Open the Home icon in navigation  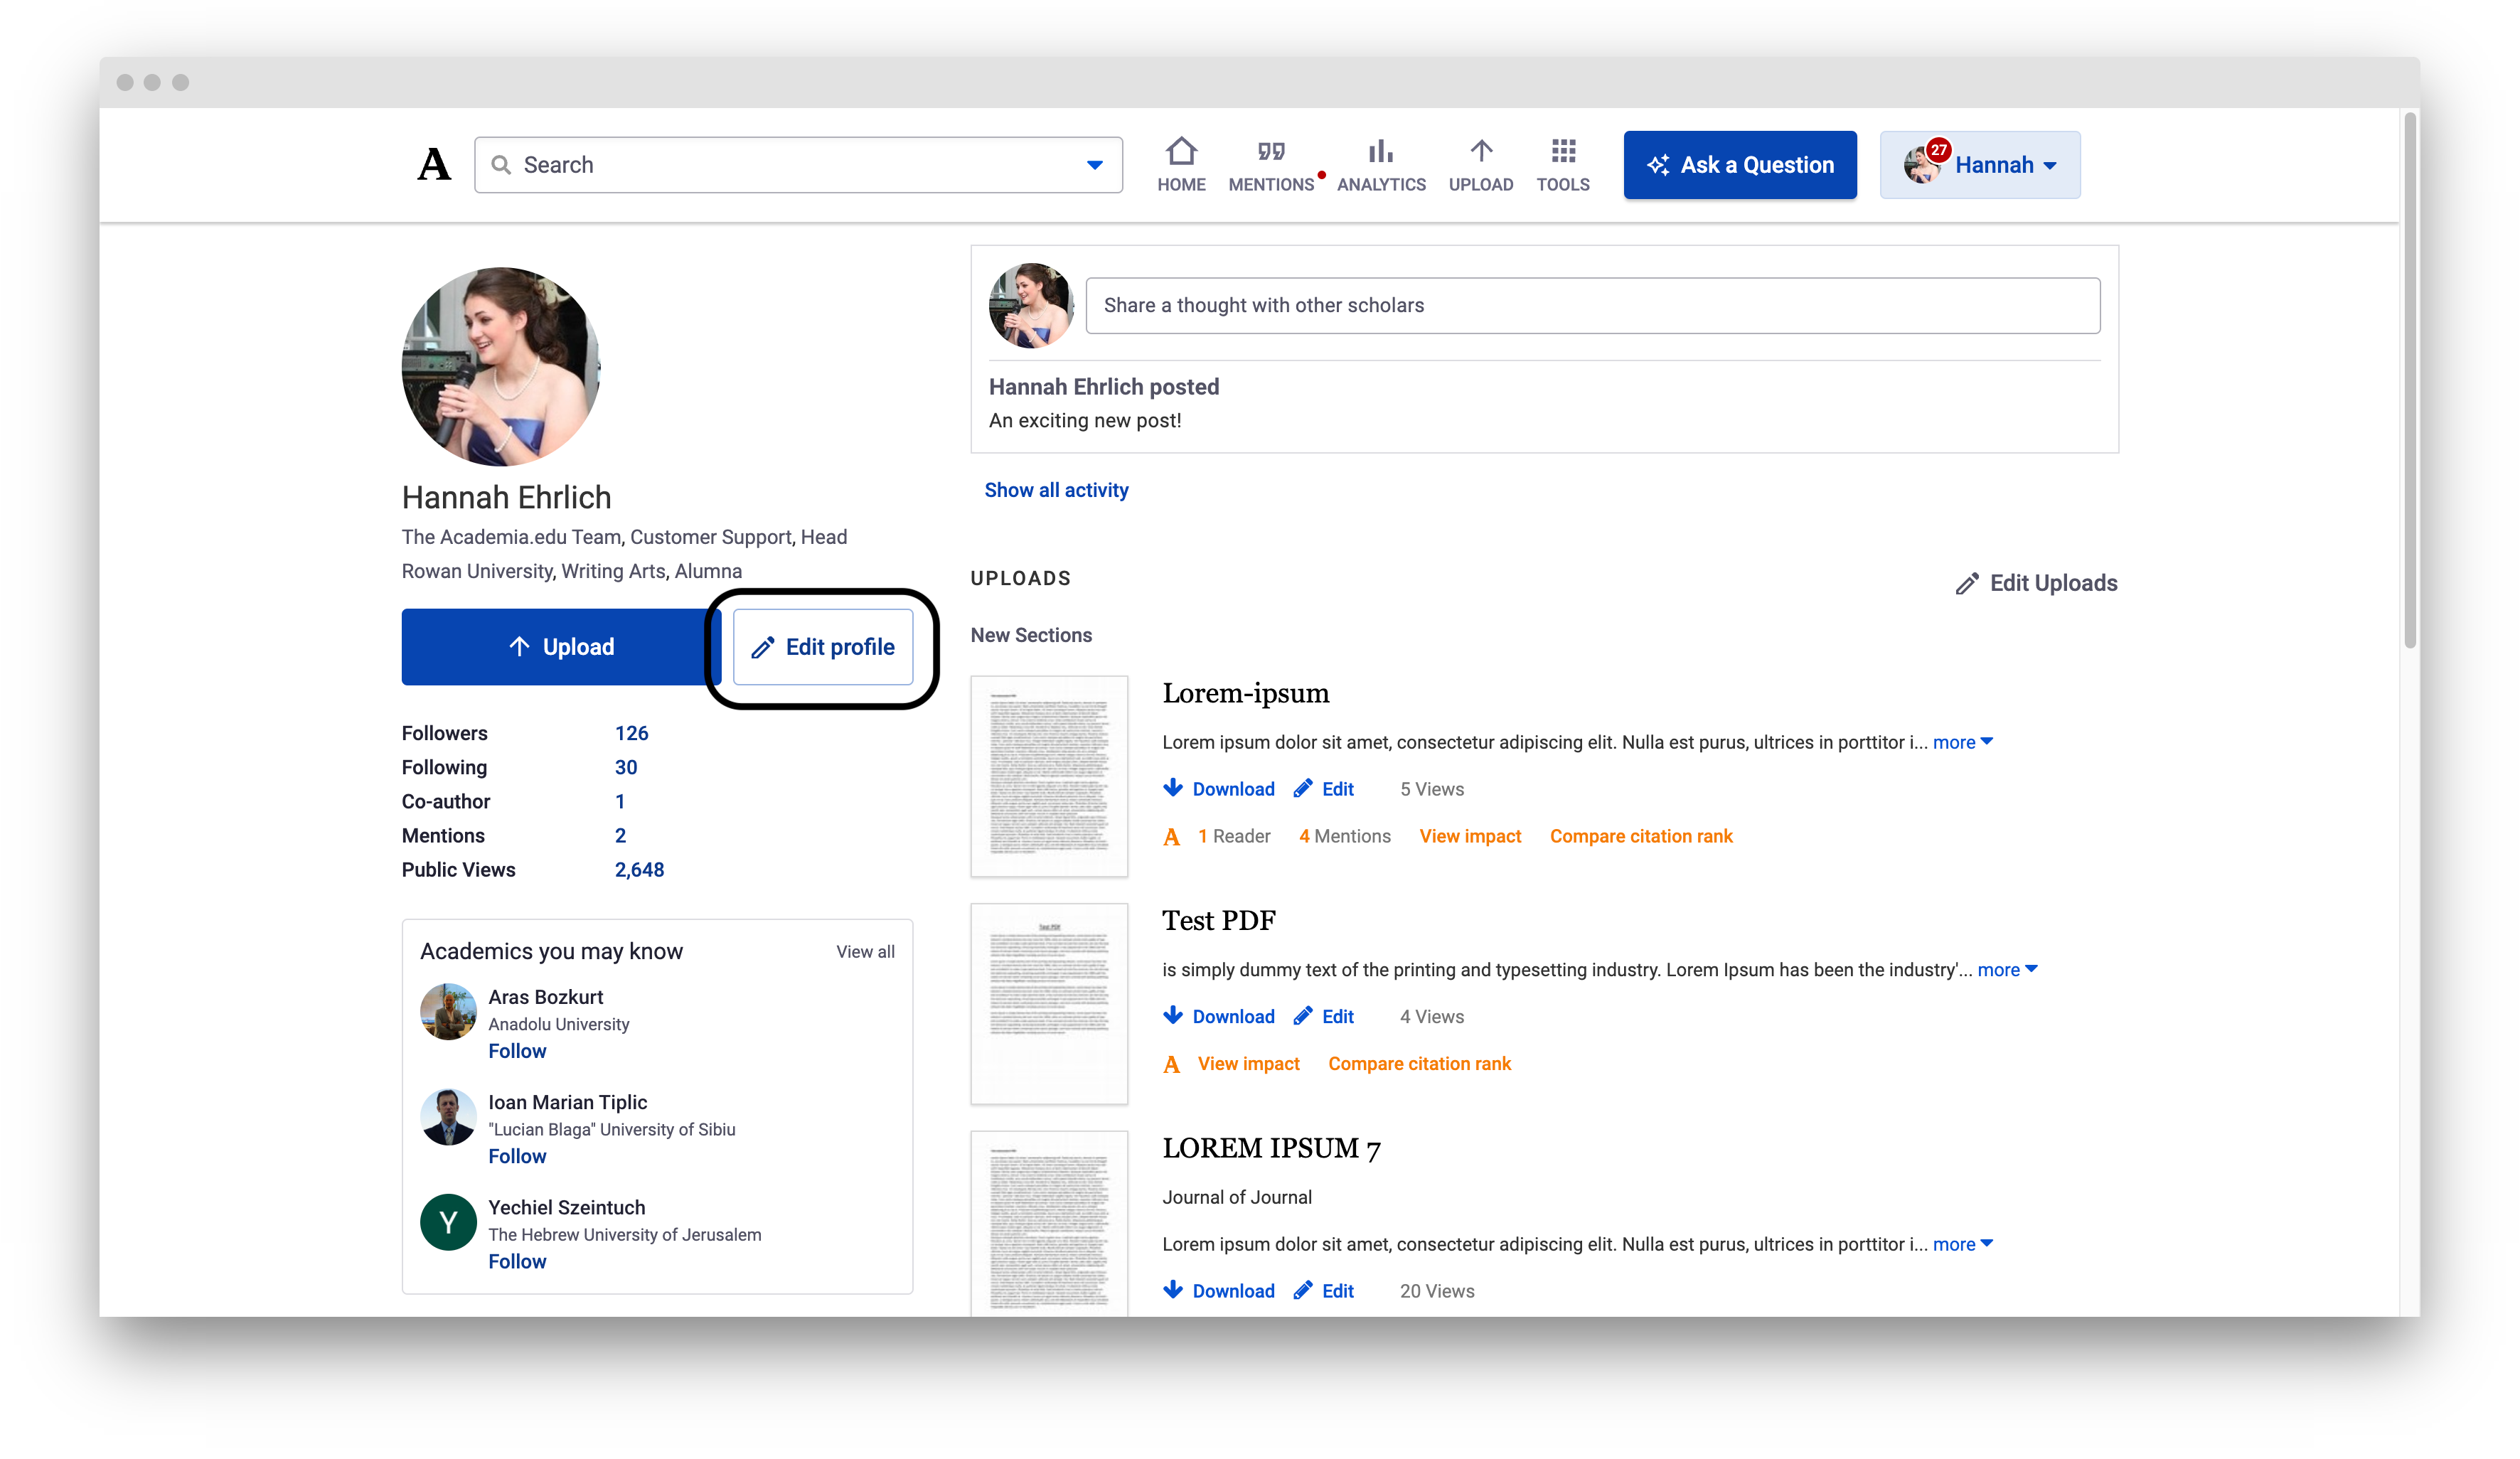1181,152
